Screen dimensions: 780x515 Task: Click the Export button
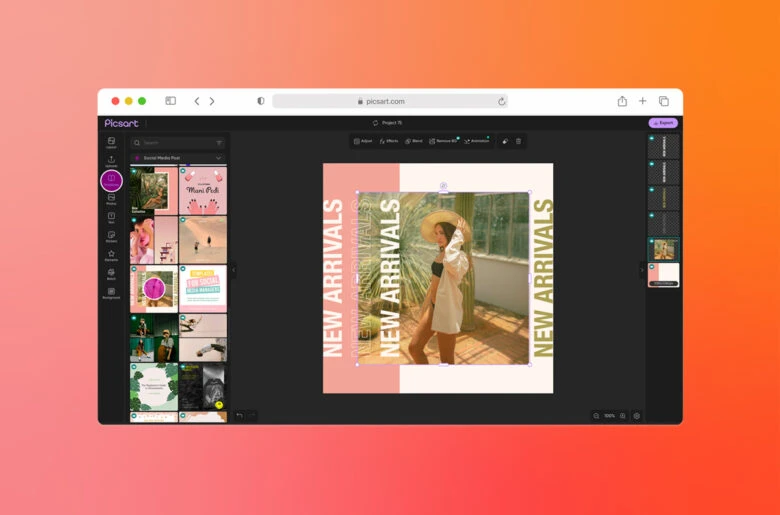point(663,123)
